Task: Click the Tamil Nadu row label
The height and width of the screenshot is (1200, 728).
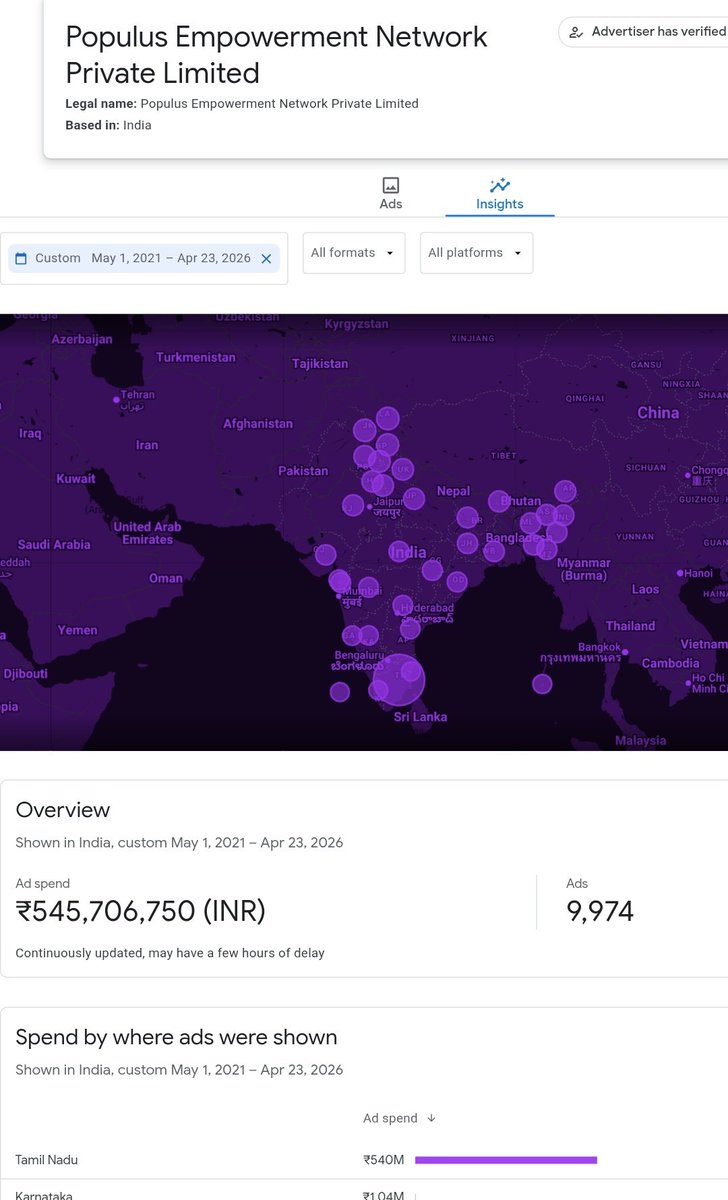Action: click(47, 1160)
